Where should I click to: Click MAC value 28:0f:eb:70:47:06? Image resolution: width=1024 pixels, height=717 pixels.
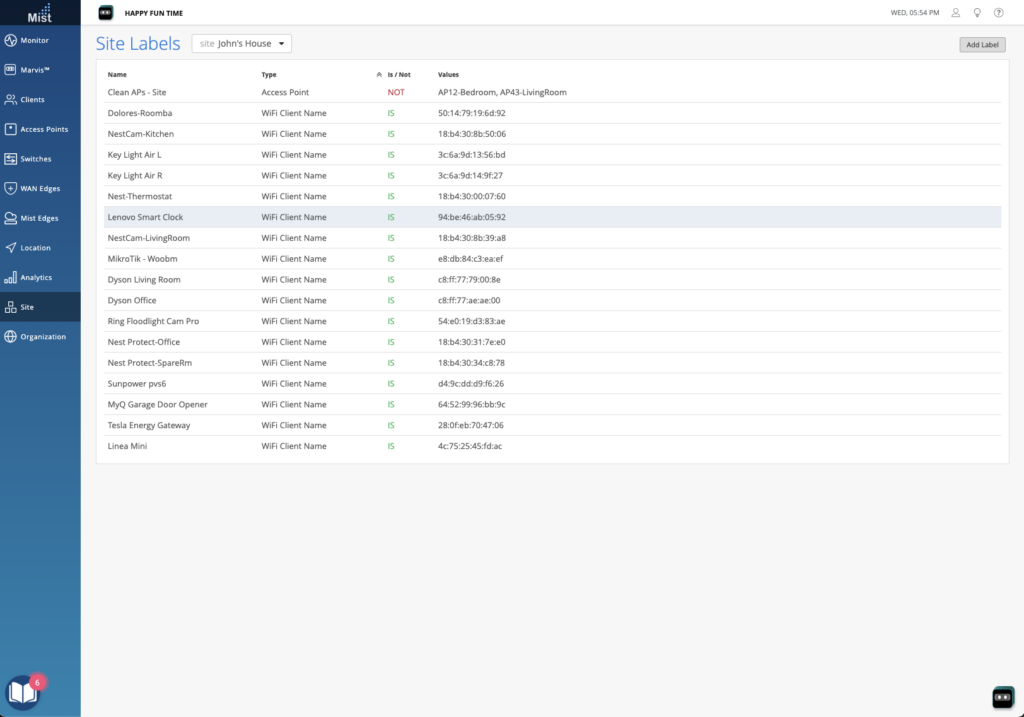coord(471,425)
